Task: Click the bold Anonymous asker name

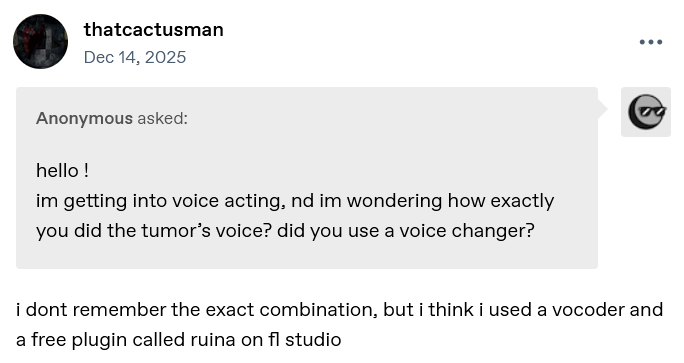Action: pyautogui.click(x=84, y=118)
